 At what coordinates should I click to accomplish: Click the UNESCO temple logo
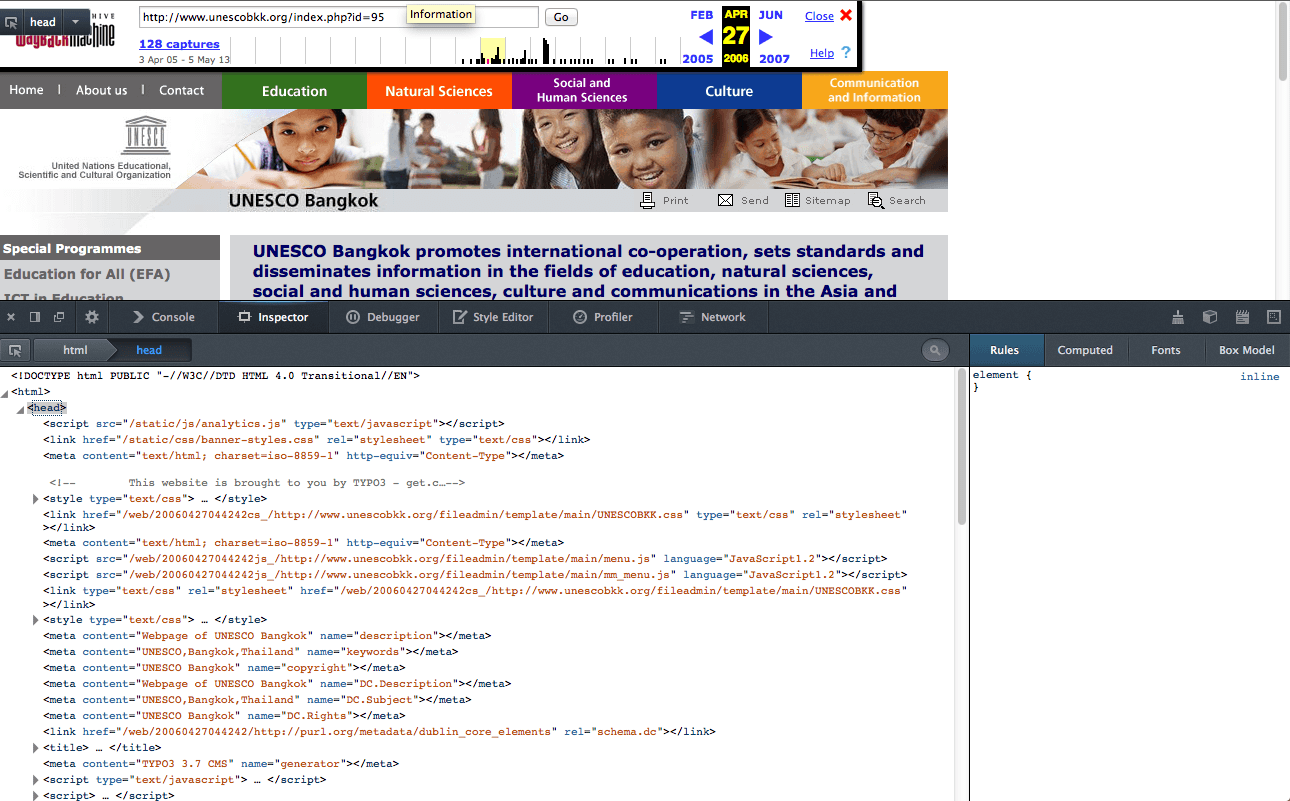point(147,135)
